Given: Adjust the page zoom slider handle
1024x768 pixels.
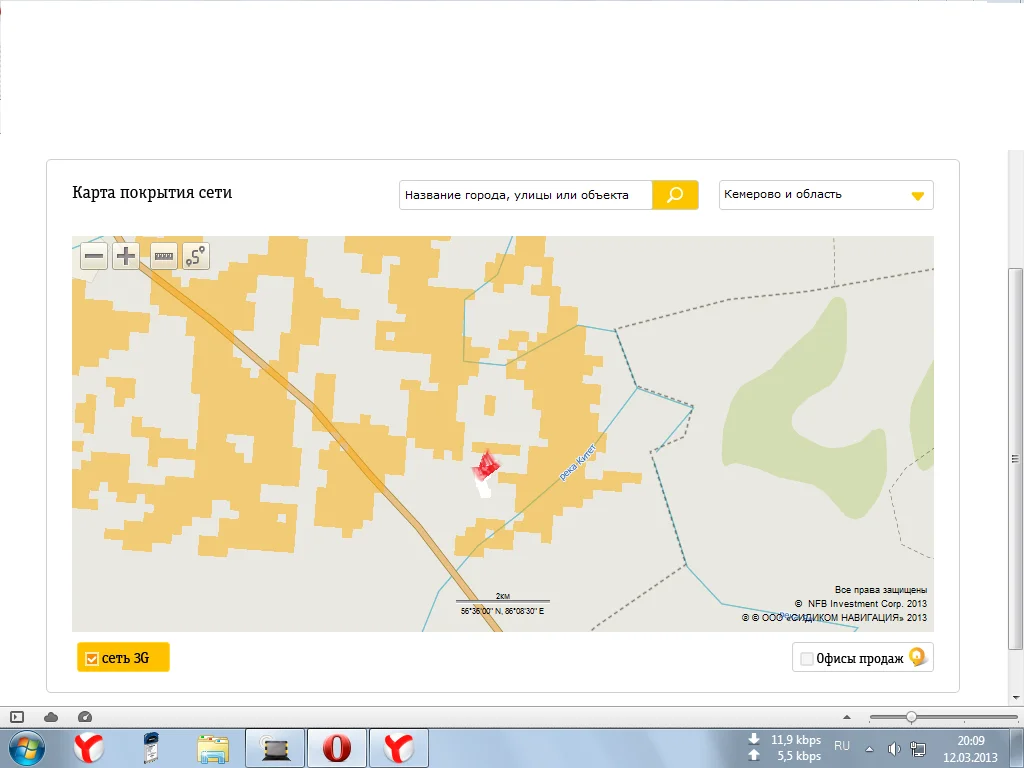Looking at the screenshot, I should point(910,717).
